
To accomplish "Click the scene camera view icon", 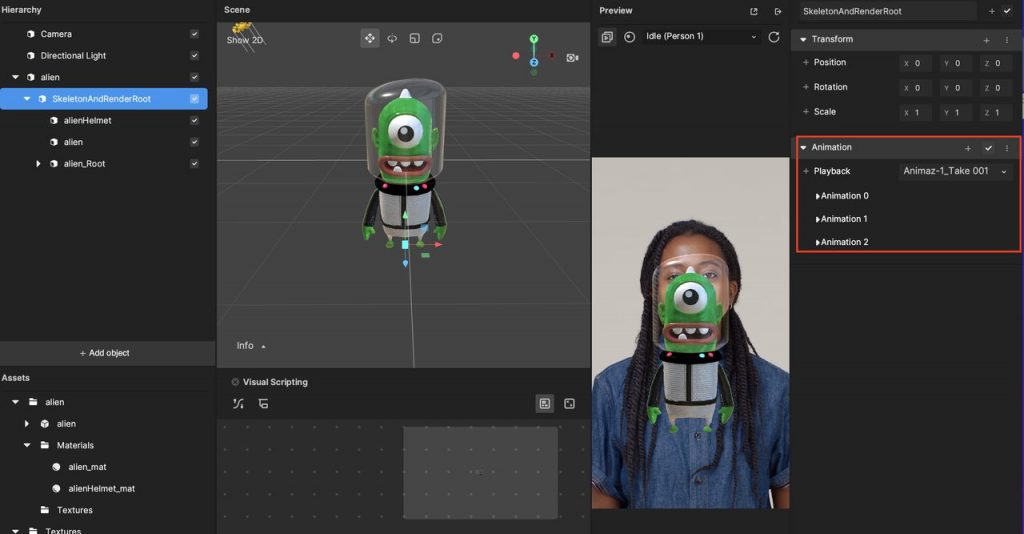I will pos(573,58).
